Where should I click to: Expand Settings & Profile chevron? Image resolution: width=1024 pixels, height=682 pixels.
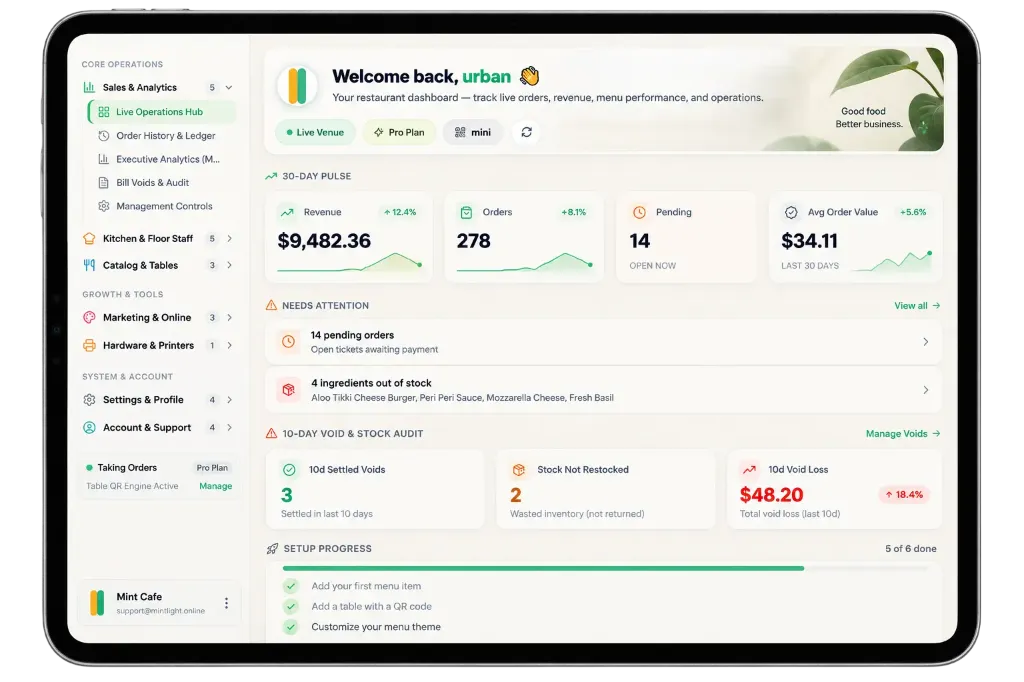229,400
